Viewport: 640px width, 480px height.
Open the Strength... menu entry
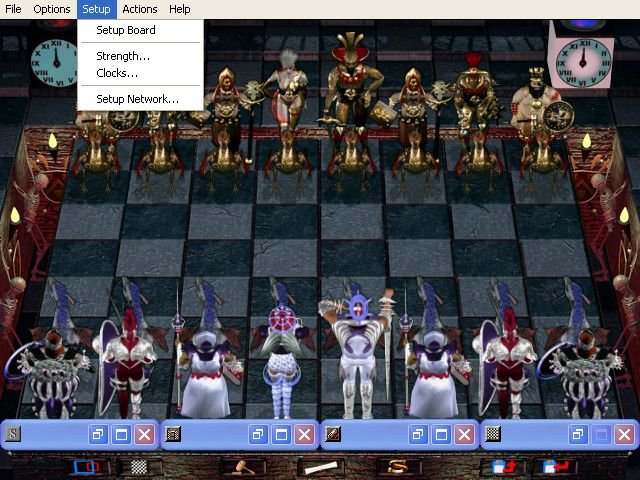122,56
